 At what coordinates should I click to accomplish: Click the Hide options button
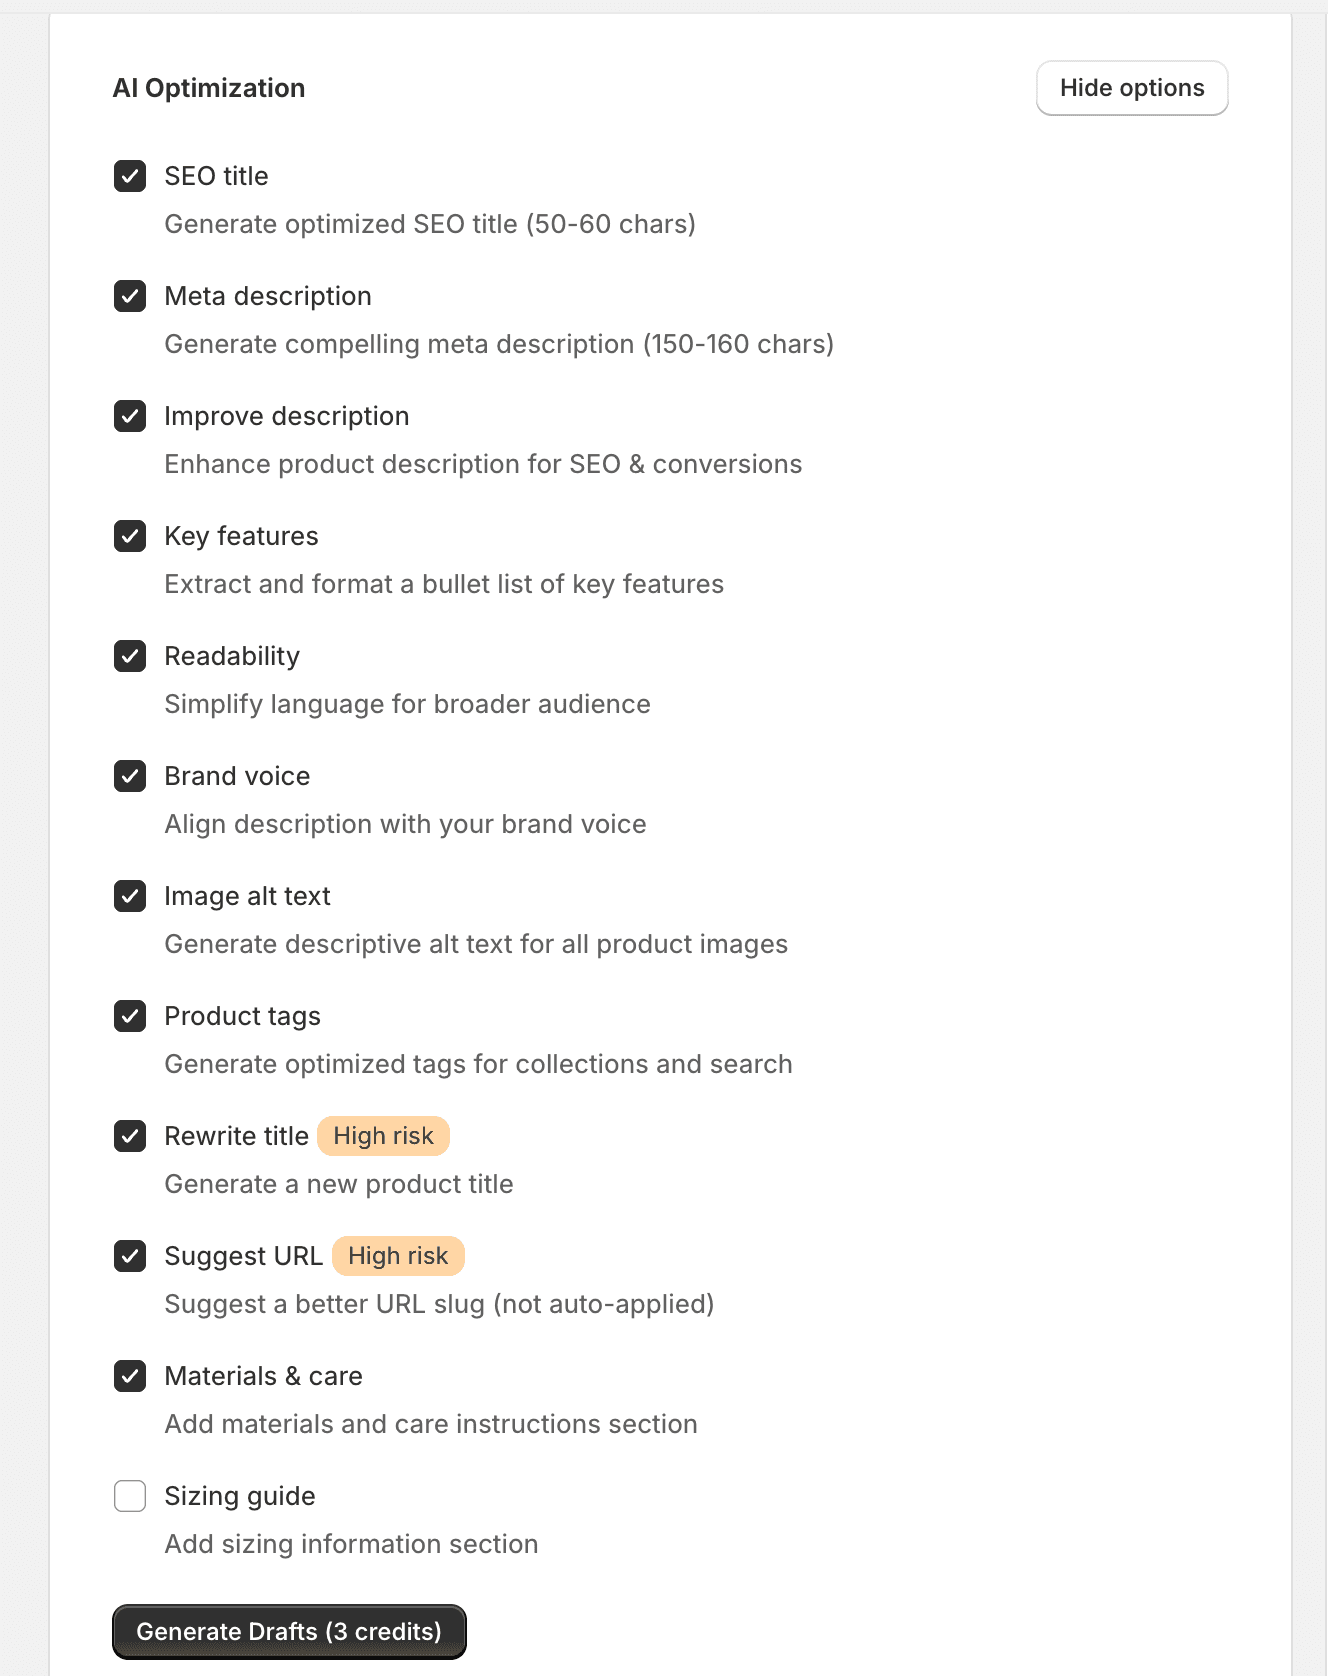tap(1132, 88)
